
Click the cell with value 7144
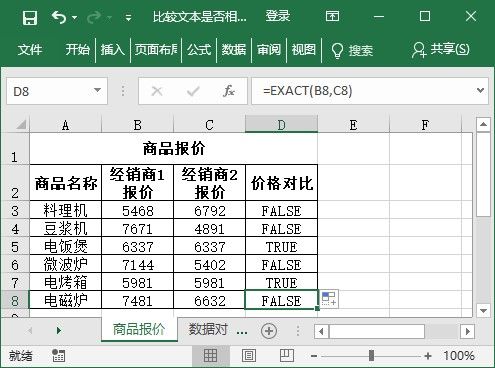coord(138,264)
